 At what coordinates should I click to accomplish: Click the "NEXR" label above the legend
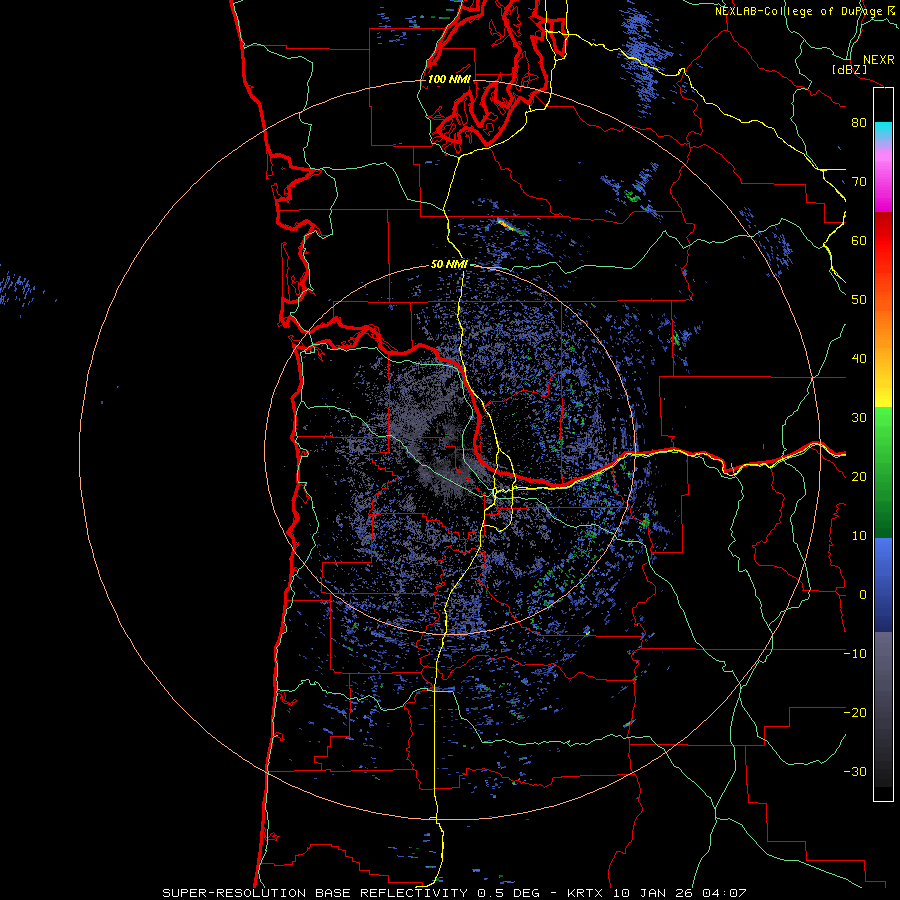tap(878, 60)
